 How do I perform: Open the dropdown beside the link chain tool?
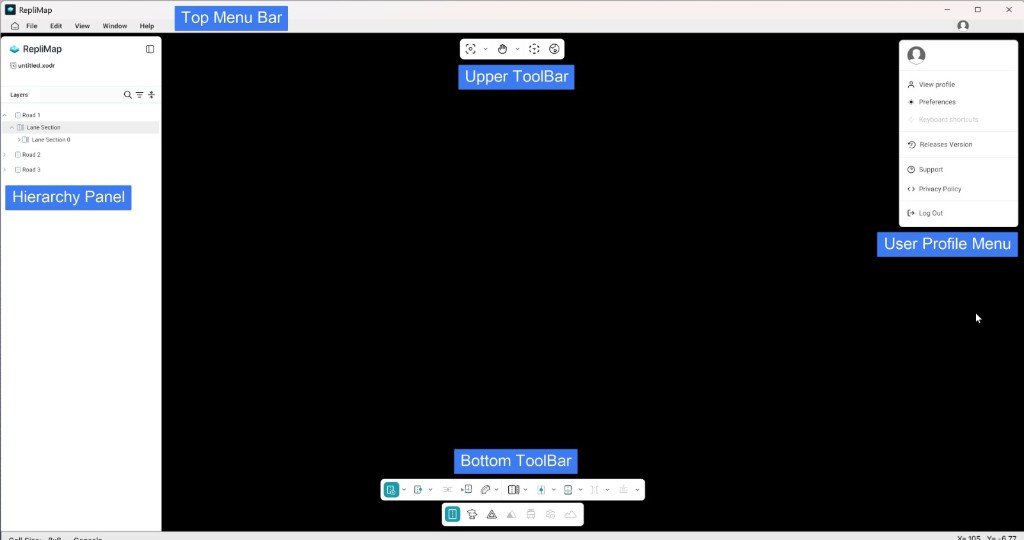496,490
